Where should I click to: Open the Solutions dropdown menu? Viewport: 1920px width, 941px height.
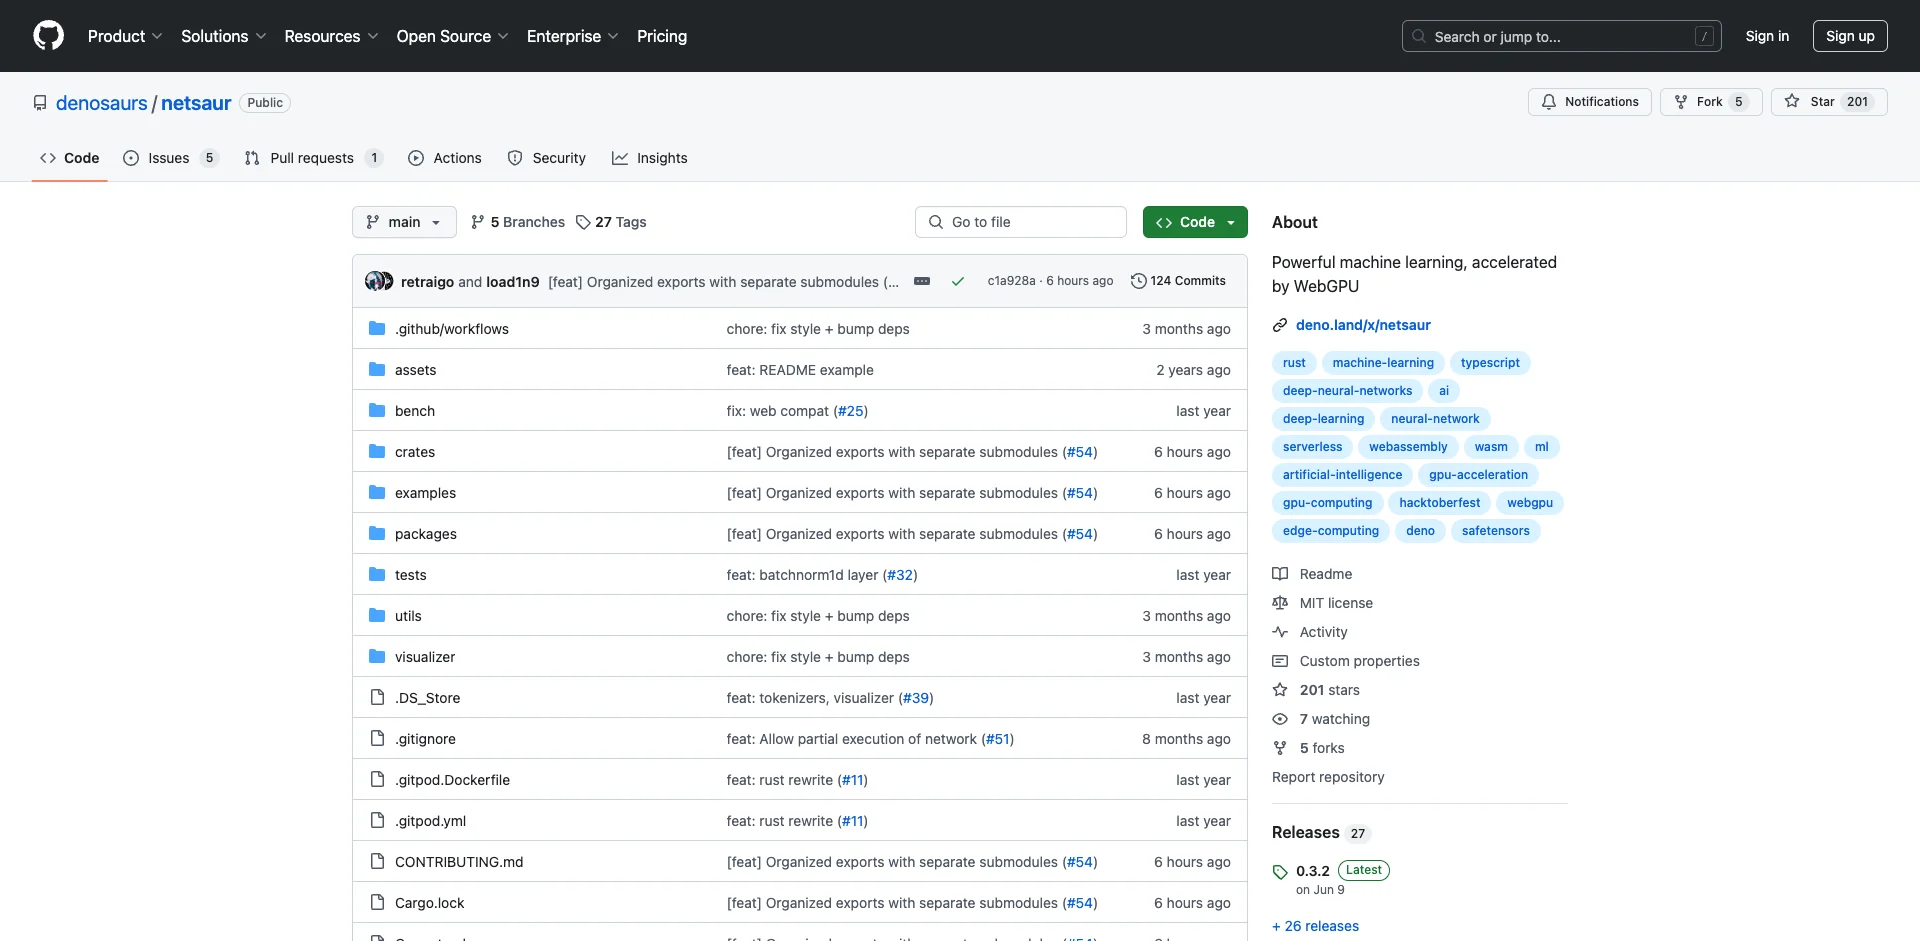click(224, 36)
